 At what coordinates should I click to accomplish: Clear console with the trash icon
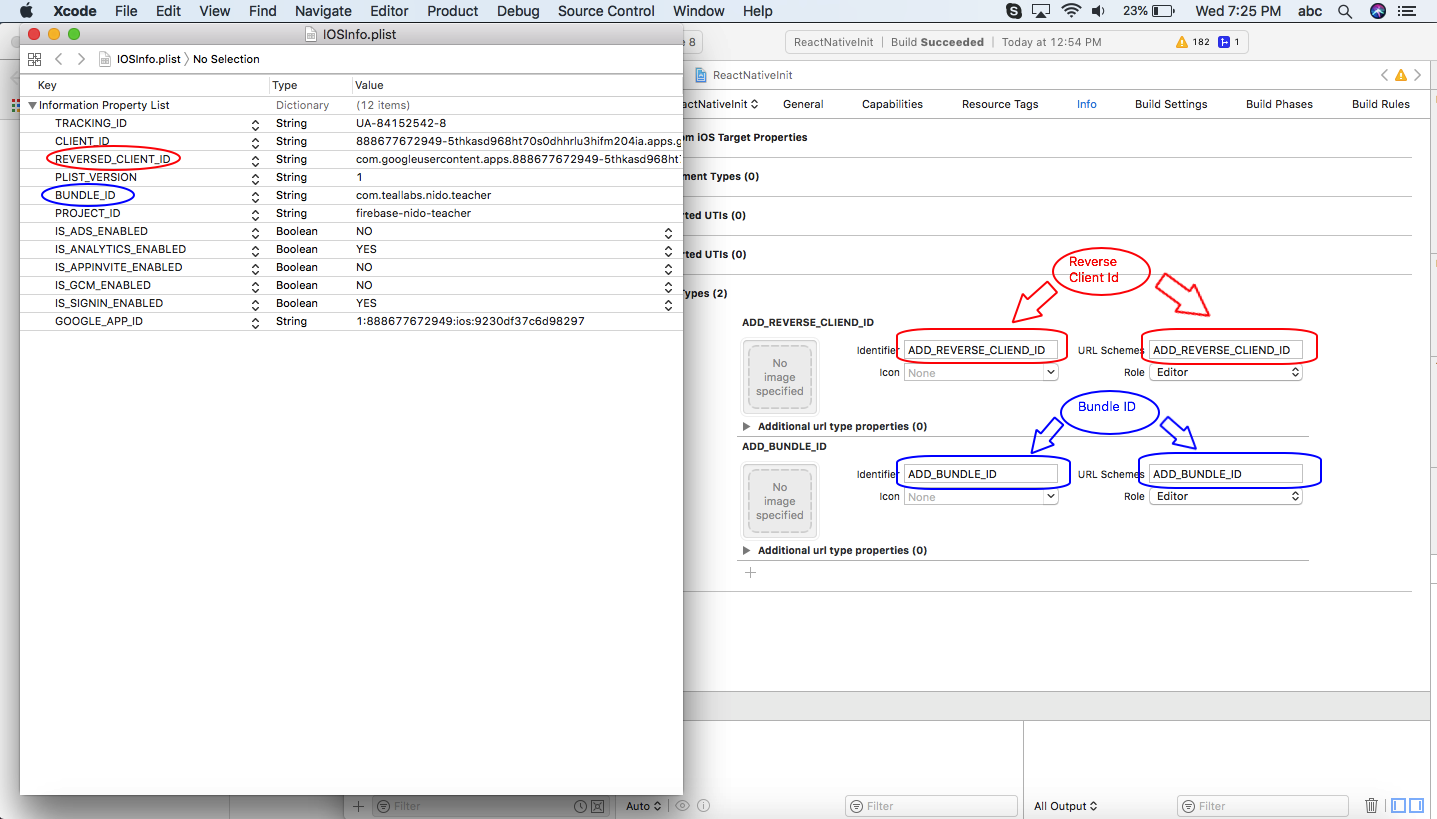[1372, 806]
